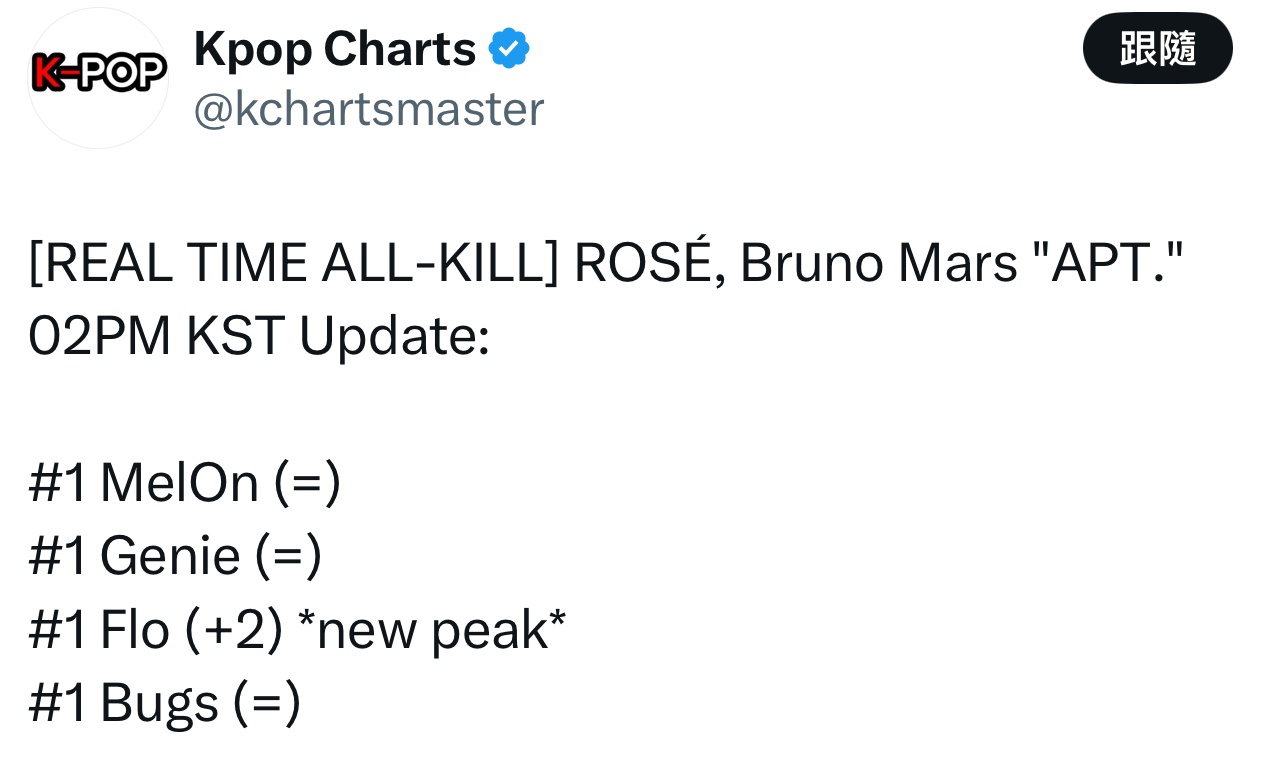Click the [REAL TIME ALL-KILL] tag text
This screenshot has width=1284, height=778.
point(293,264)
